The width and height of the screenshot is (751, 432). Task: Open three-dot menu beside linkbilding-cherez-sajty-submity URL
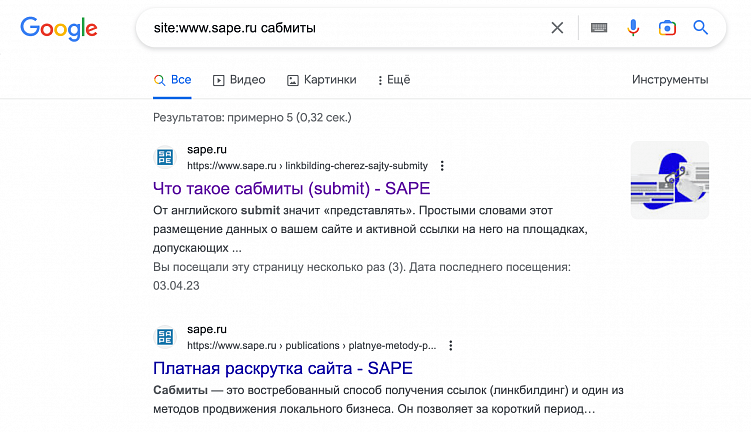coord(442,166)
